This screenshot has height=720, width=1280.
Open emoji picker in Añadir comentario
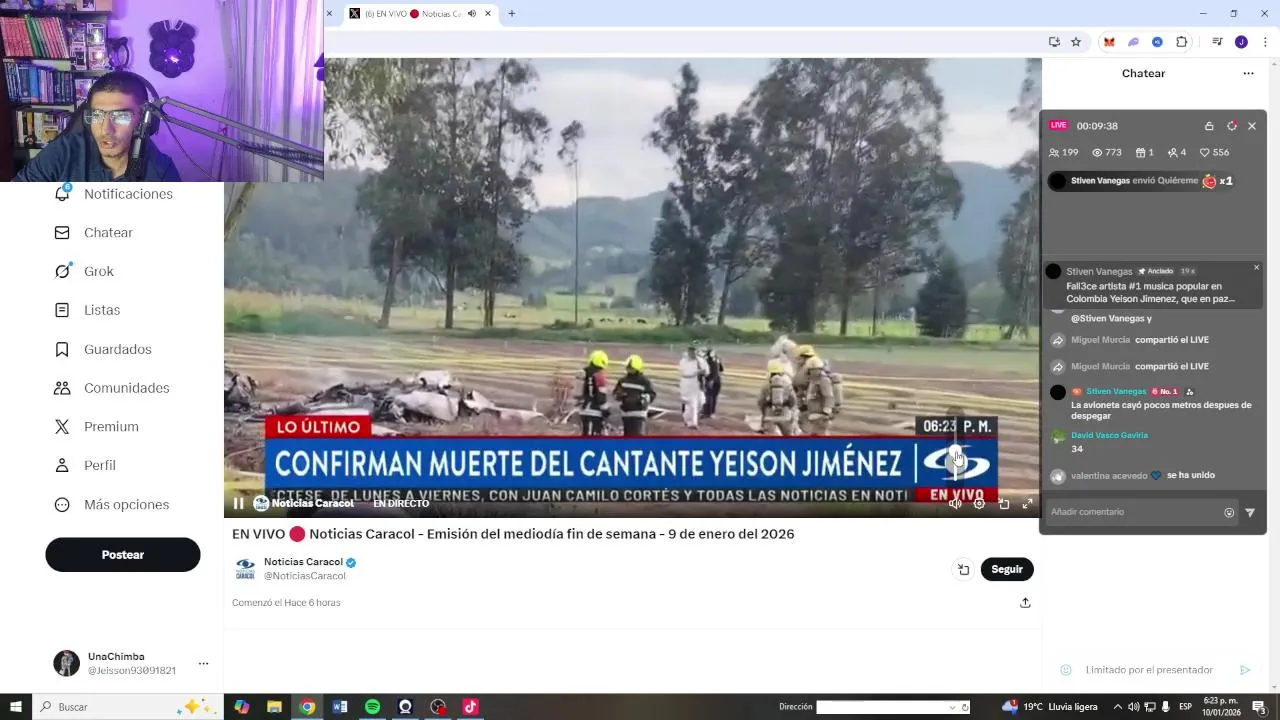(1229, 512)
